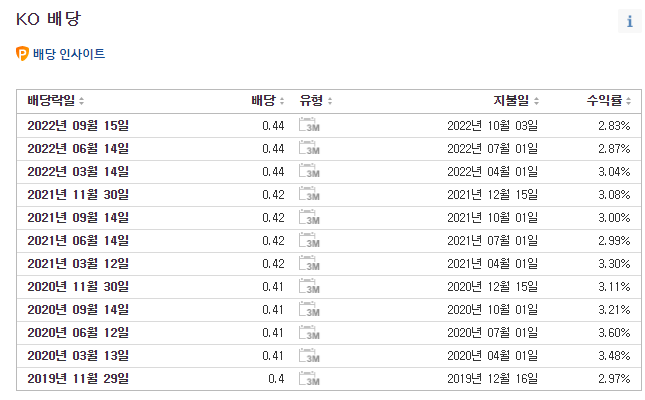Click 3M calendar icon in 2020년 09월 14일 row
The width and height of the screenshot is (645, 400).
point(309,309)
